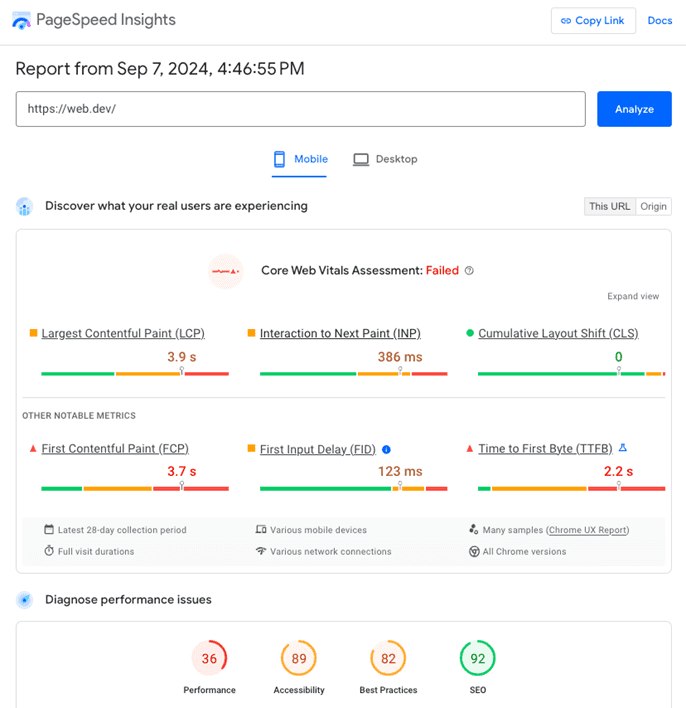Viewport: 686px width, 708px height.
Task: Click the green circle icon beside CLS
Action: (x=470, y=333)
